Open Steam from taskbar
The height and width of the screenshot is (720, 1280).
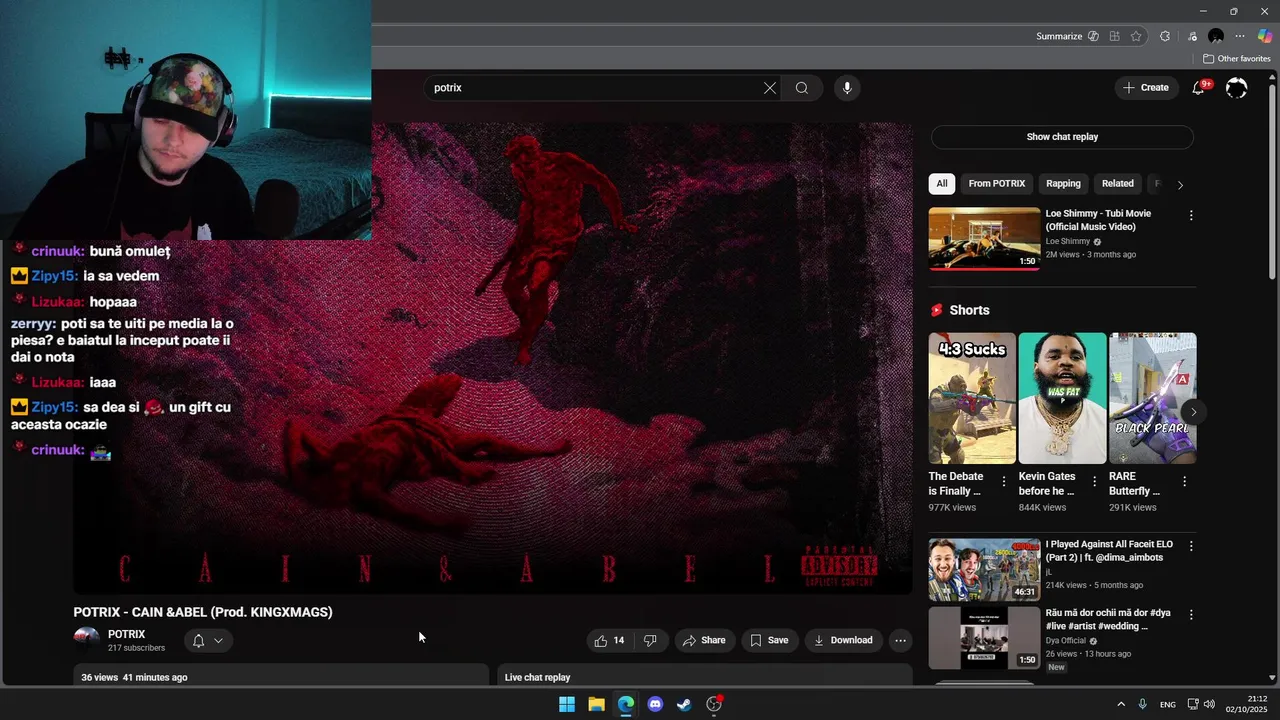click(684, 704)
